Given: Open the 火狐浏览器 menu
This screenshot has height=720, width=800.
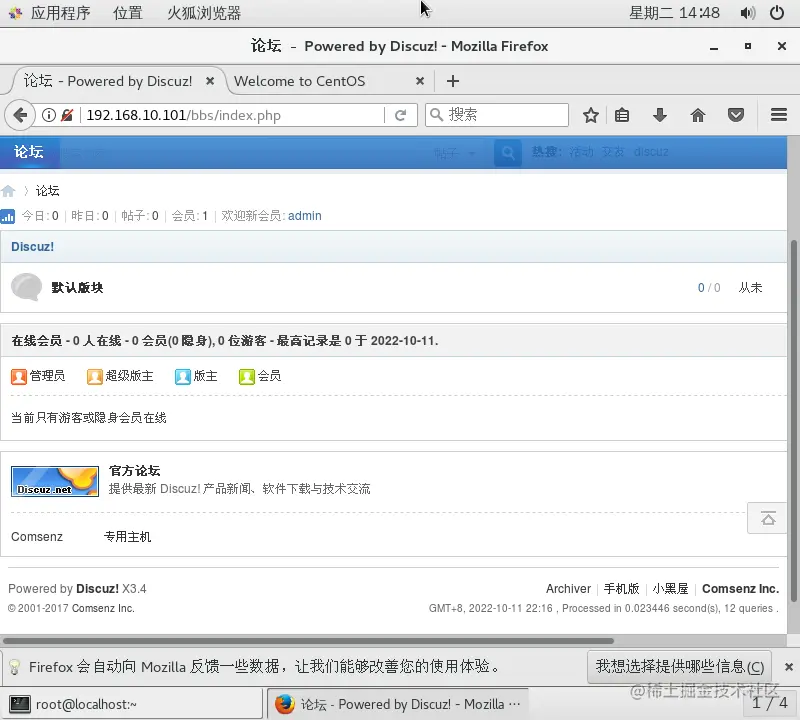Looking at the screenshot, I should (204, 13).
